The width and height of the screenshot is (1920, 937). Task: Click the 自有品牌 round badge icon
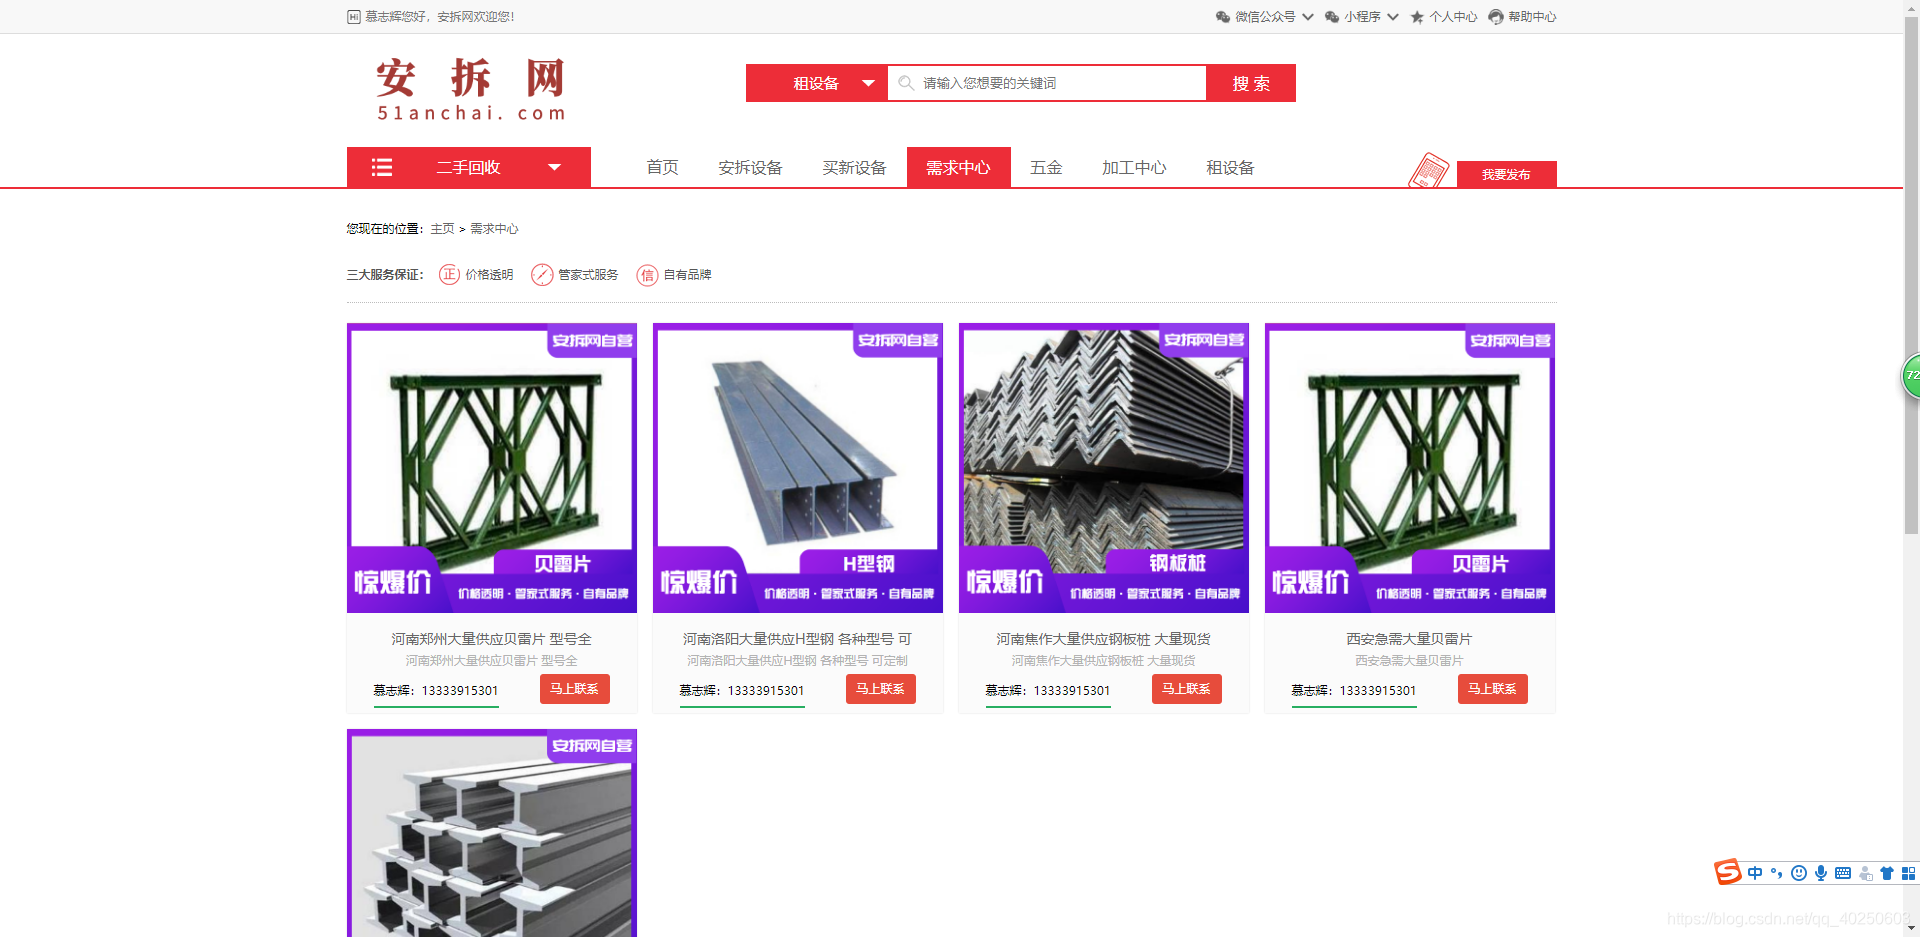tap(647, 274)
